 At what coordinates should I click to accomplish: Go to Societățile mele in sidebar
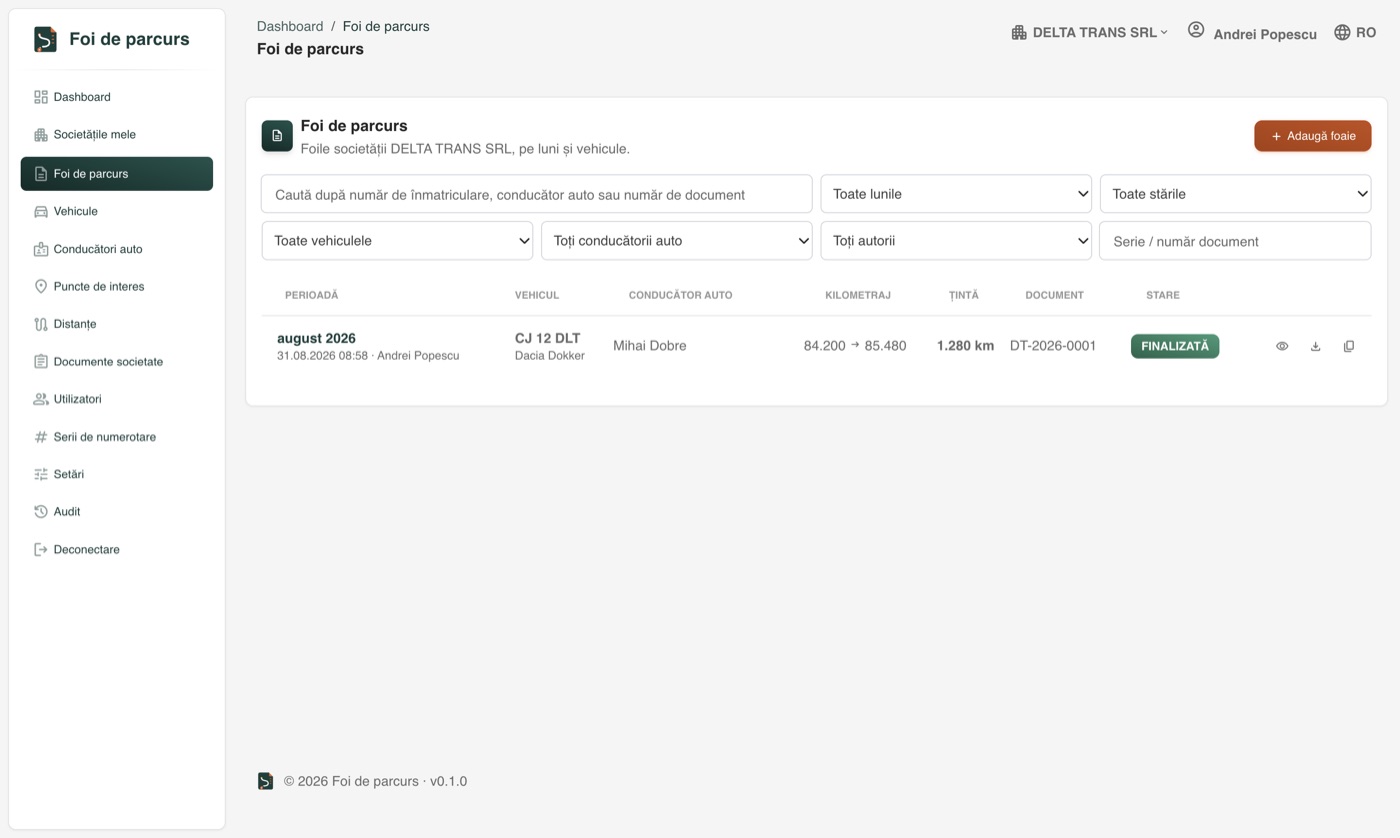click(117, 134)
